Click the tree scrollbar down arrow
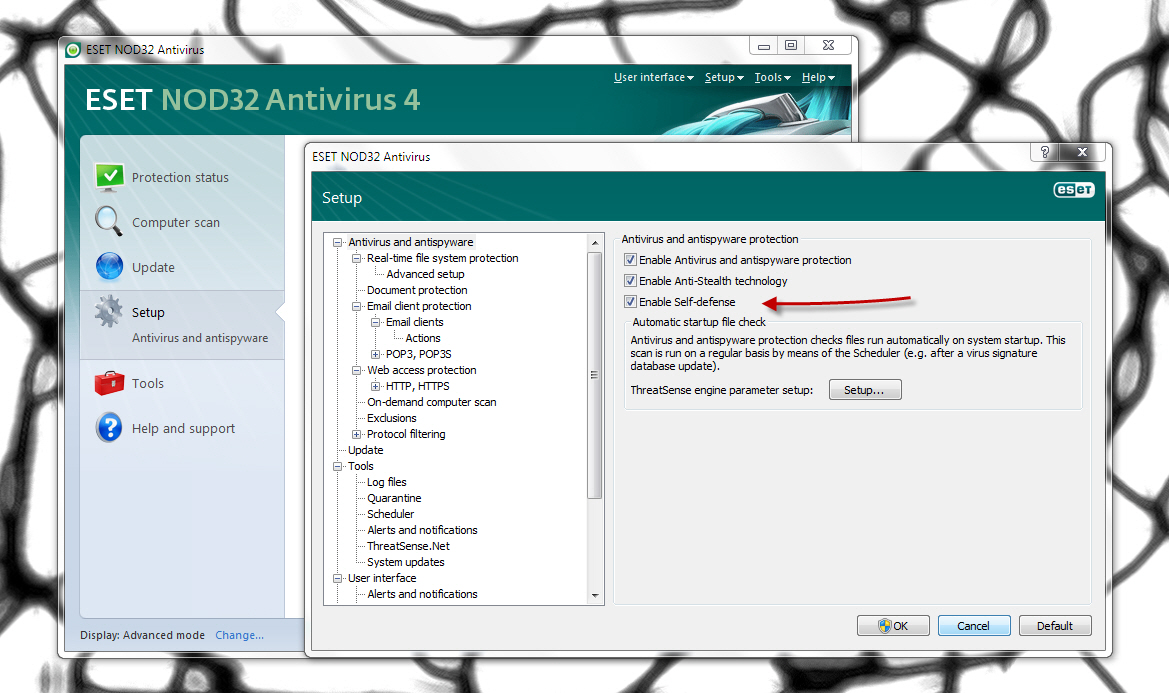Image resolution: width=1169 pixels, height=693 pixels. coord(594,595)
